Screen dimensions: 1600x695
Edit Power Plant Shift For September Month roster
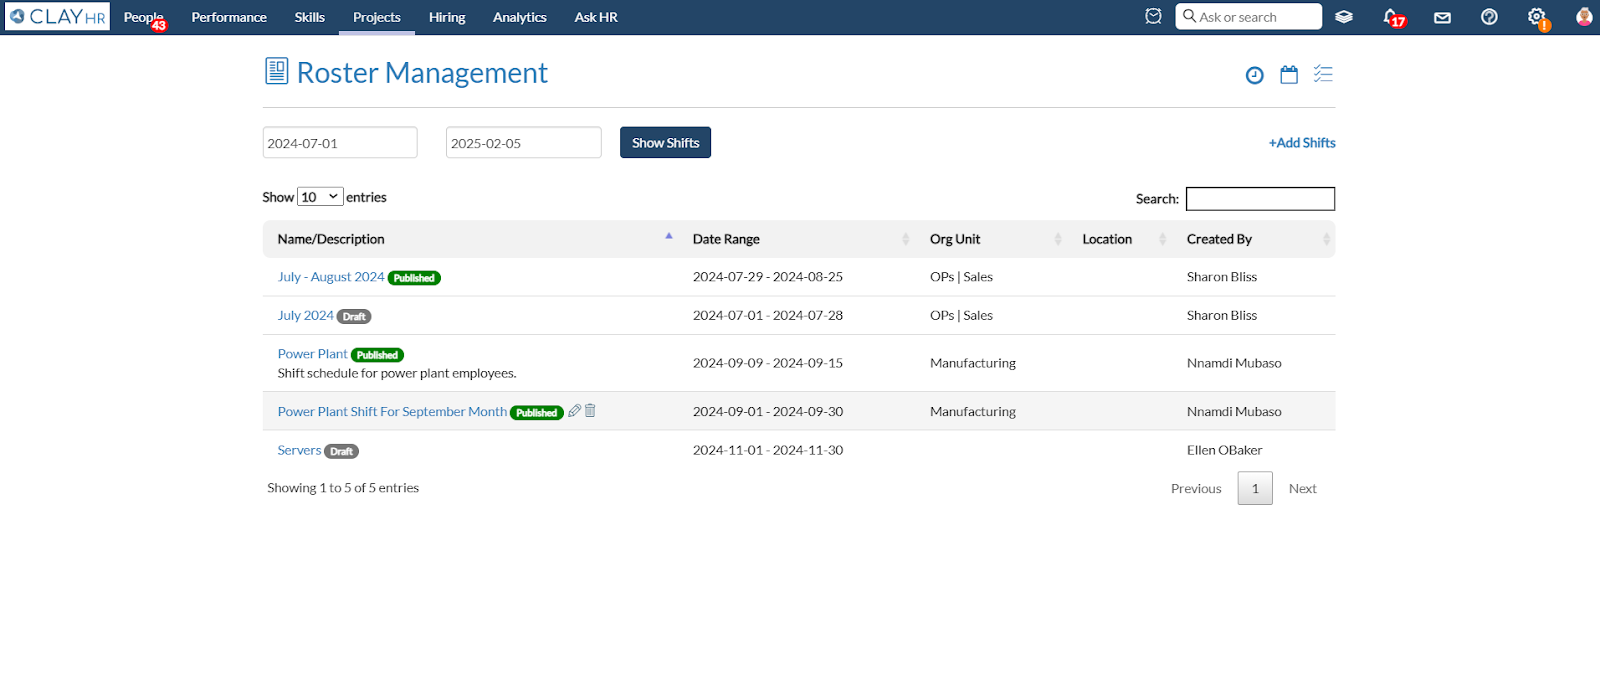[x=574, y=411]
